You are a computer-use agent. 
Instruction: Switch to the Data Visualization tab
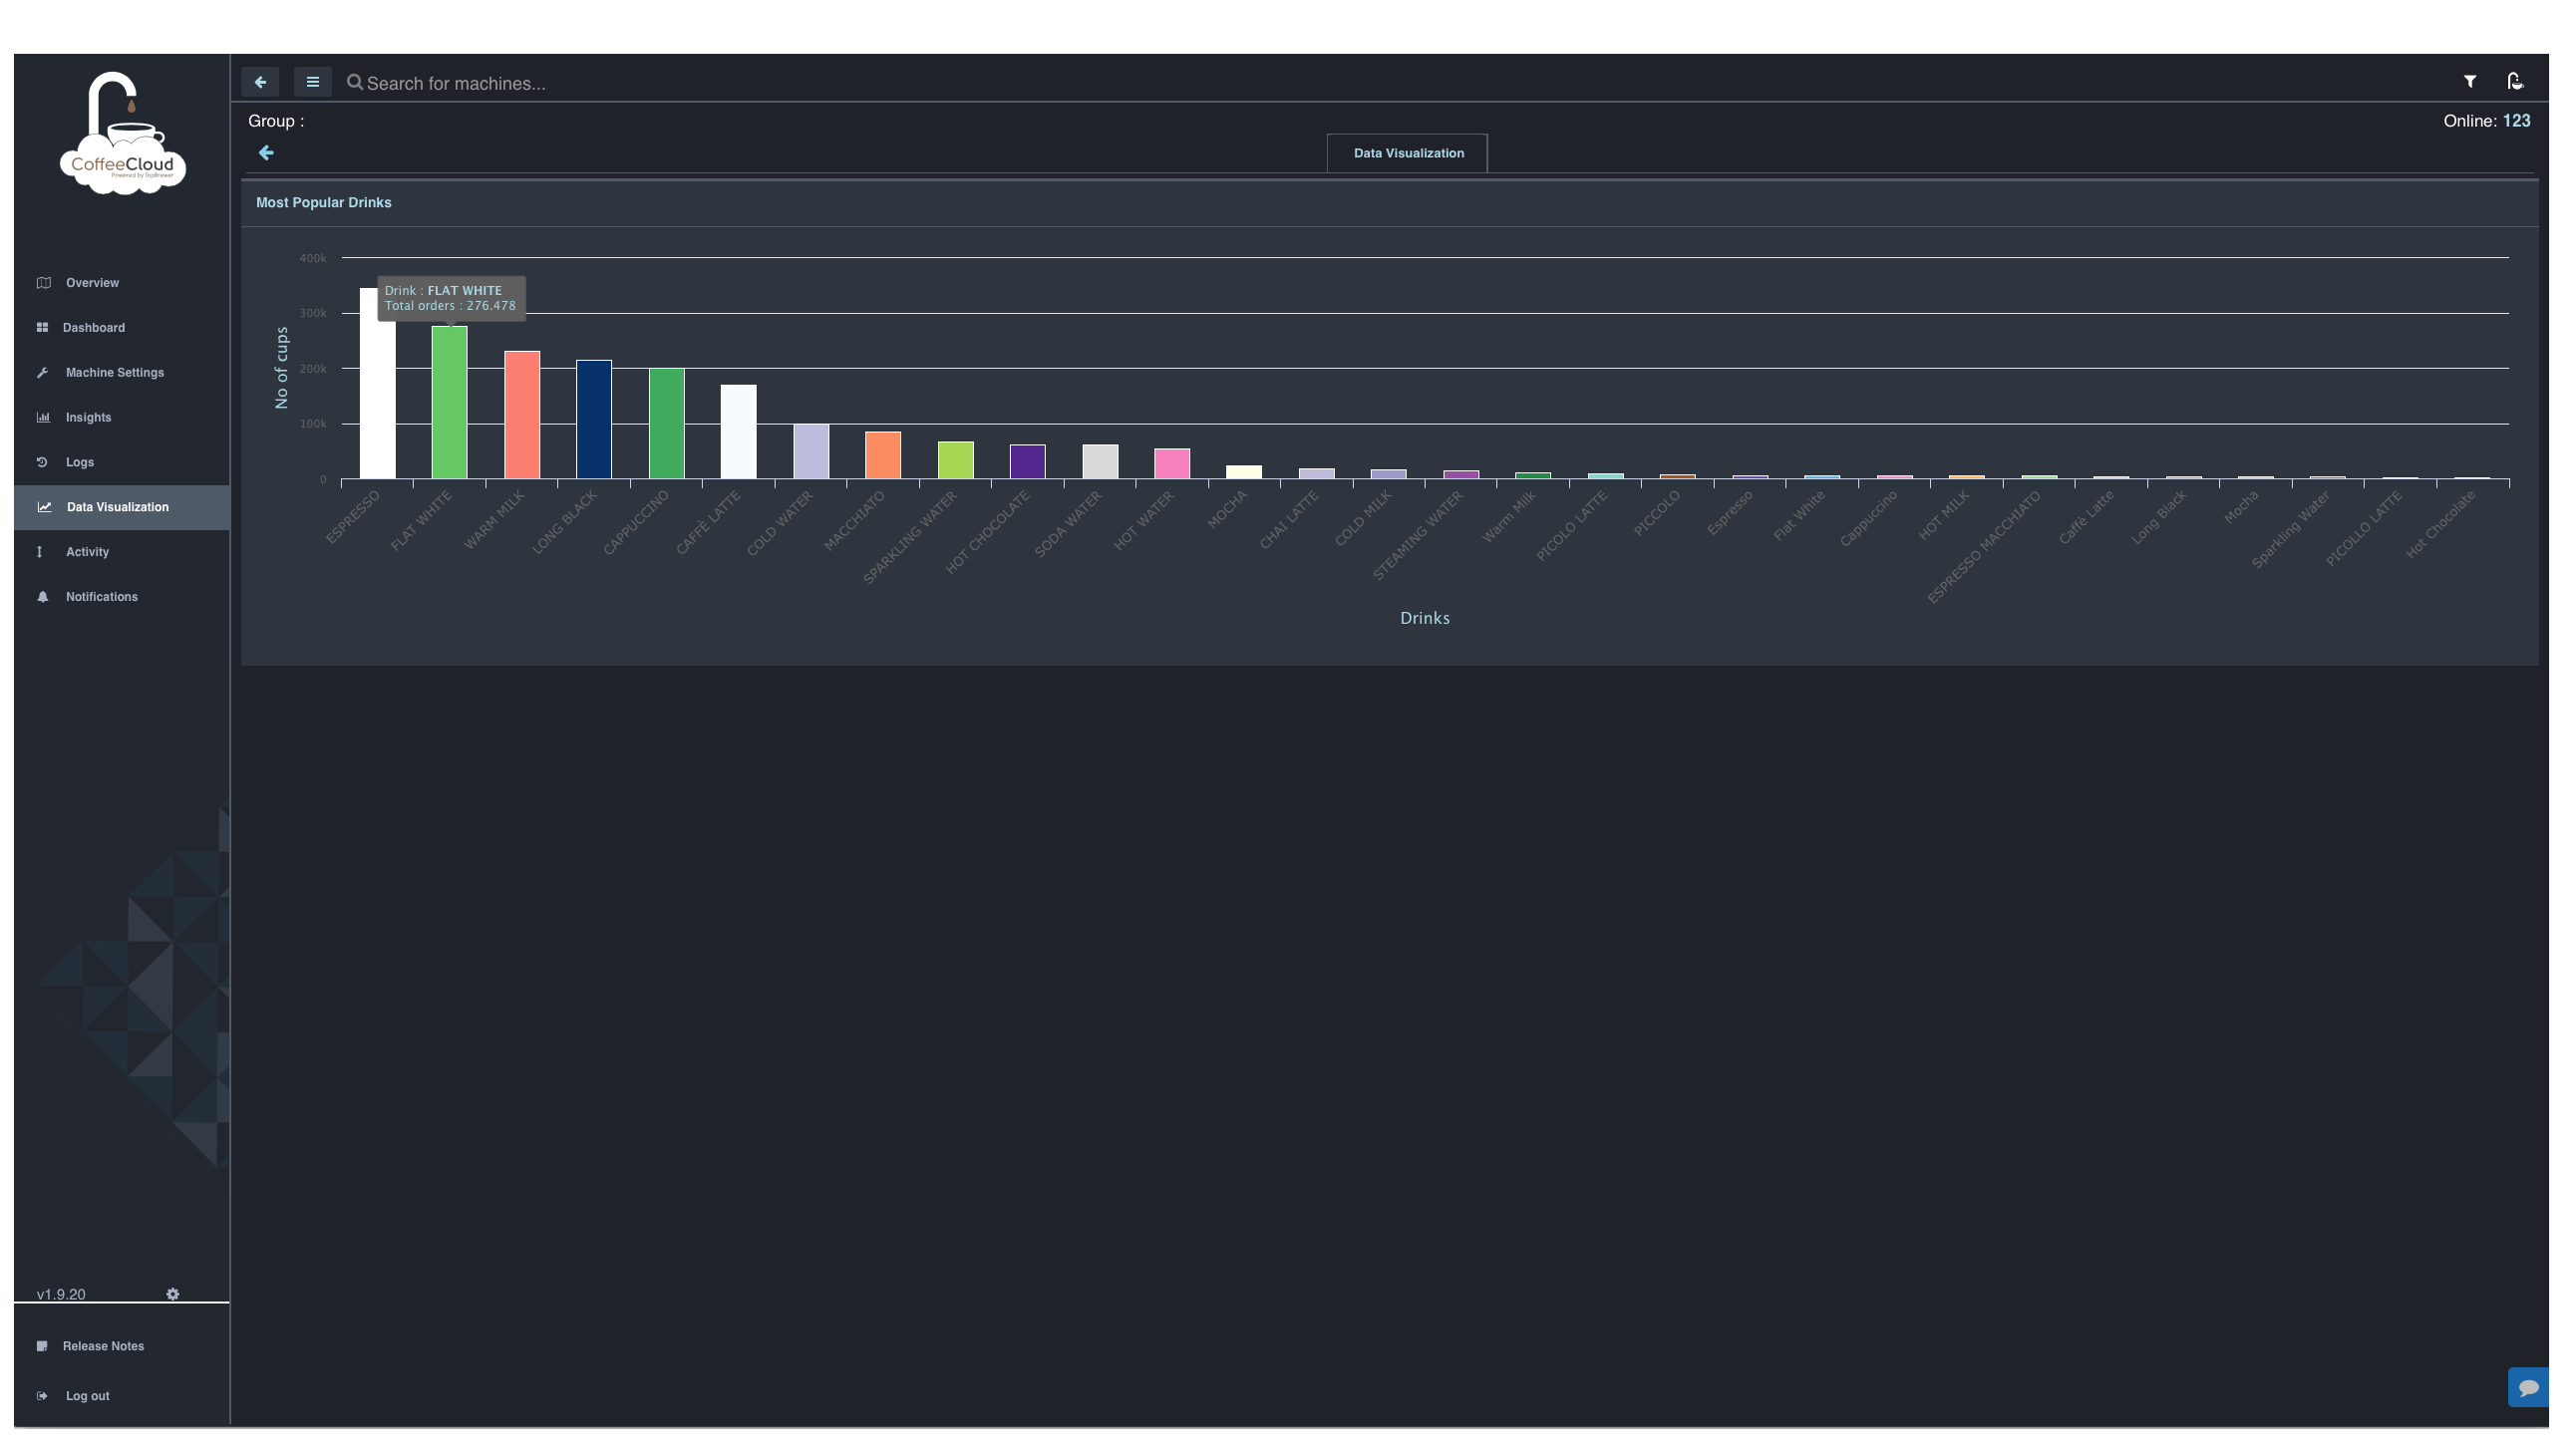1407,153
